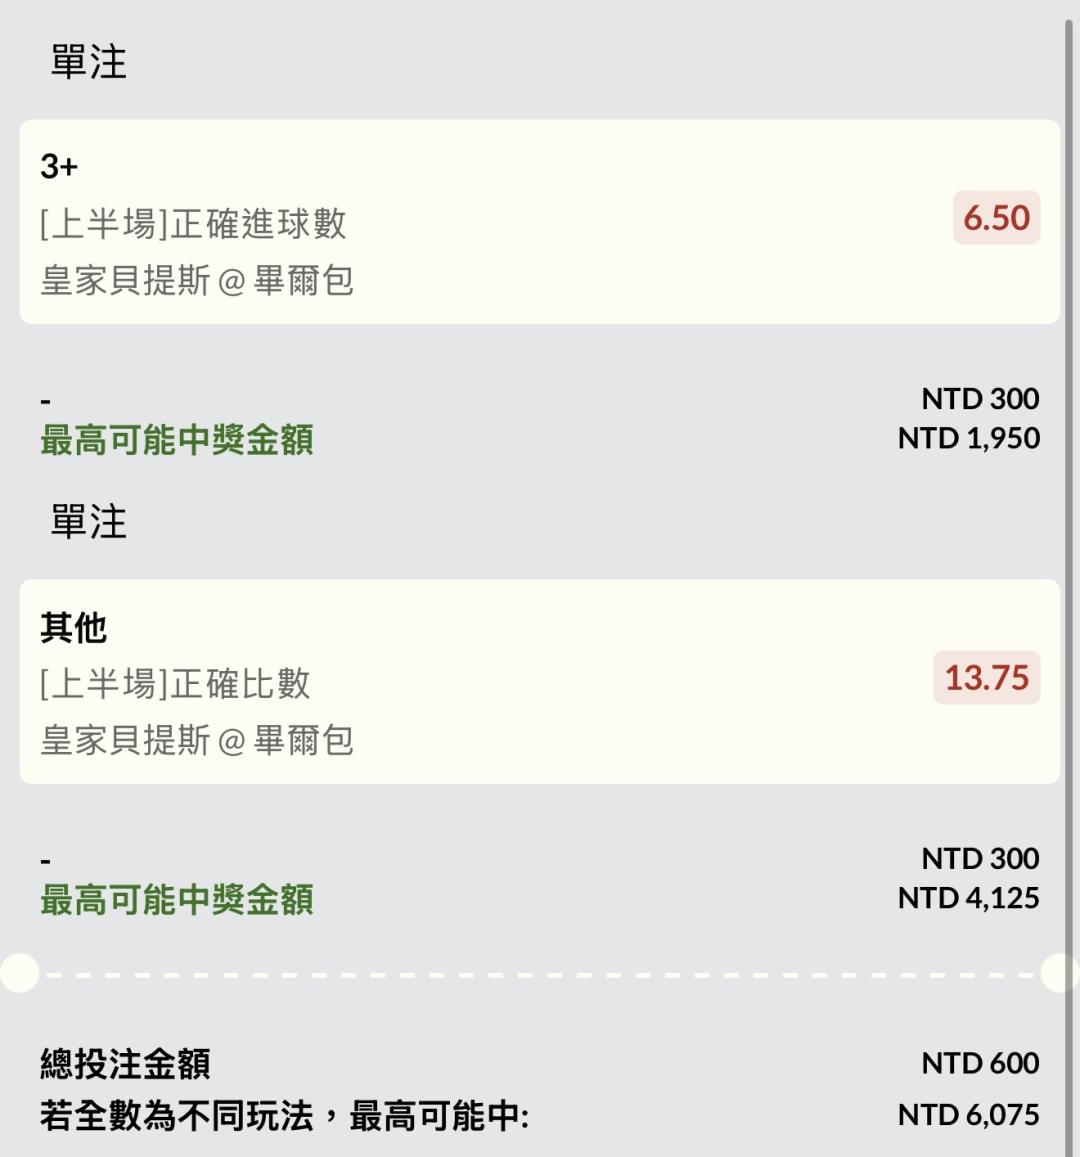The image size is (1080, 1157).
Task: Click the NTD 6,075 maximum winnings total
Action: (968, 1114)
